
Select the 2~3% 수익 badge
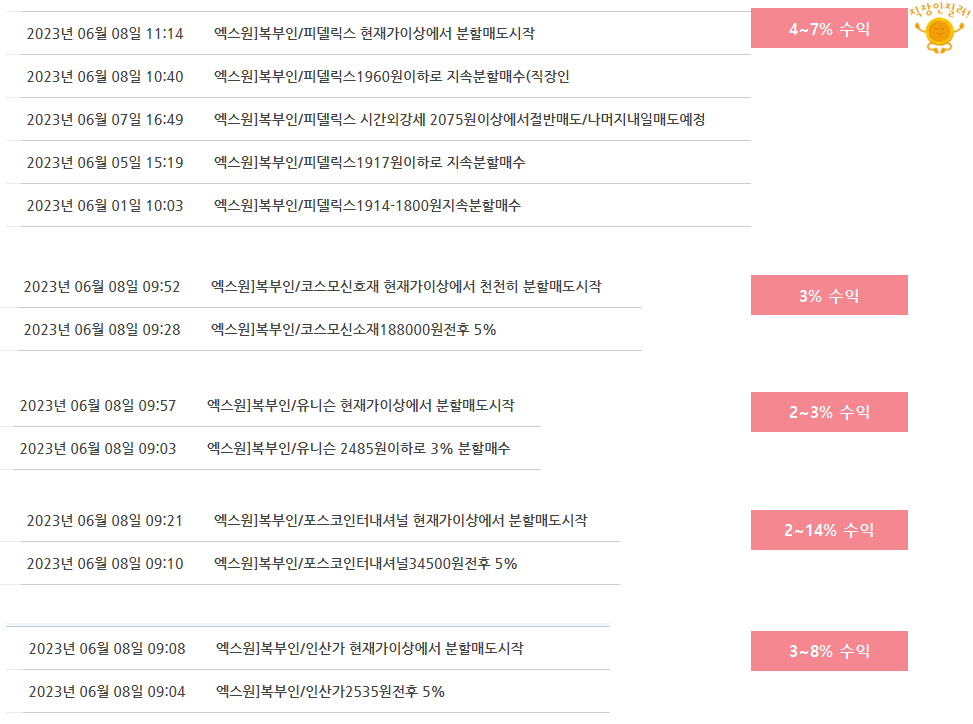(829, 412)
